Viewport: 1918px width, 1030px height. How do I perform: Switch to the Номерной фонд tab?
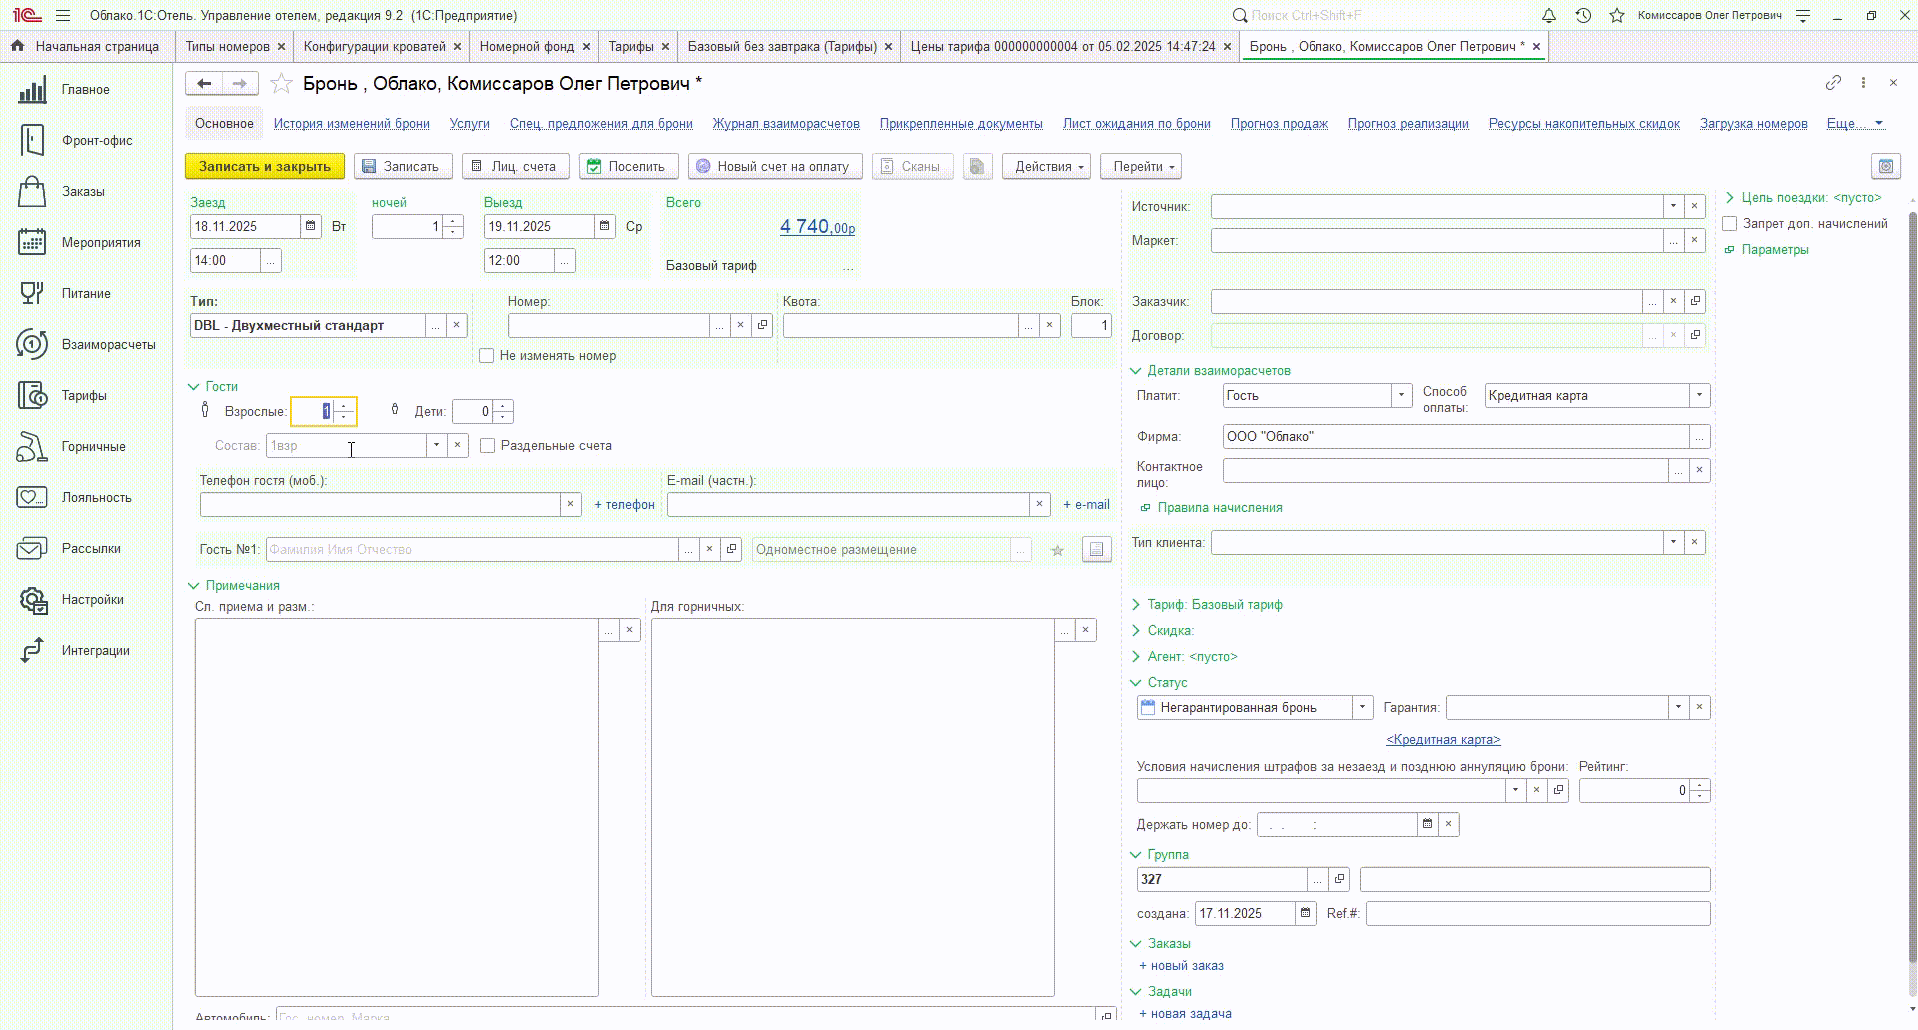tap(526, 47)
